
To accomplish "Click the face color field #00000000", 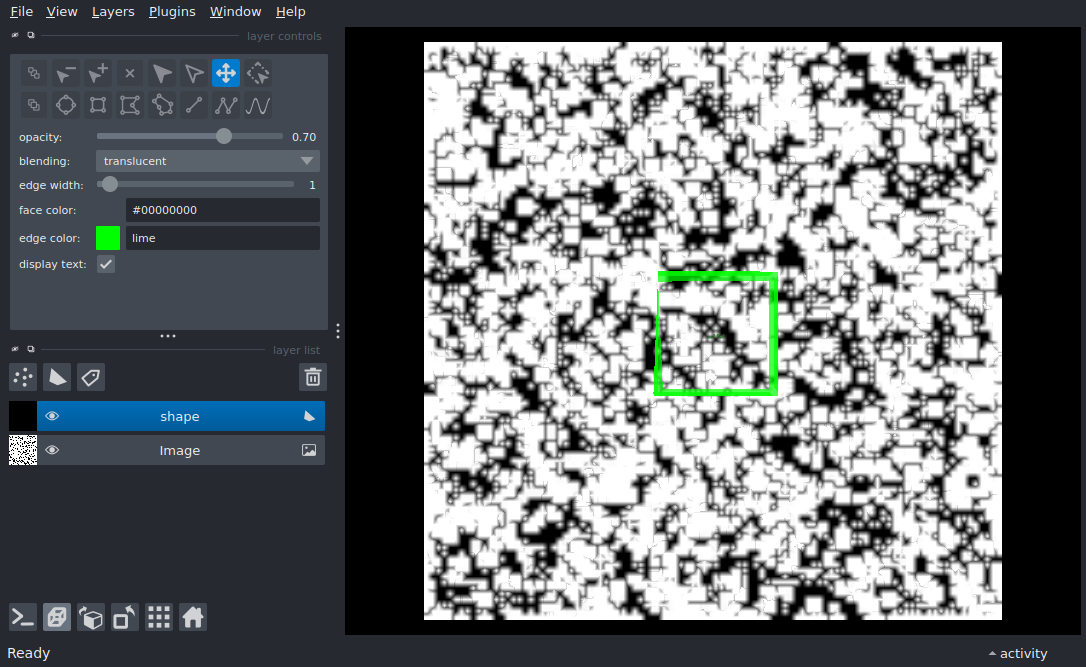I will click(223, 210).
